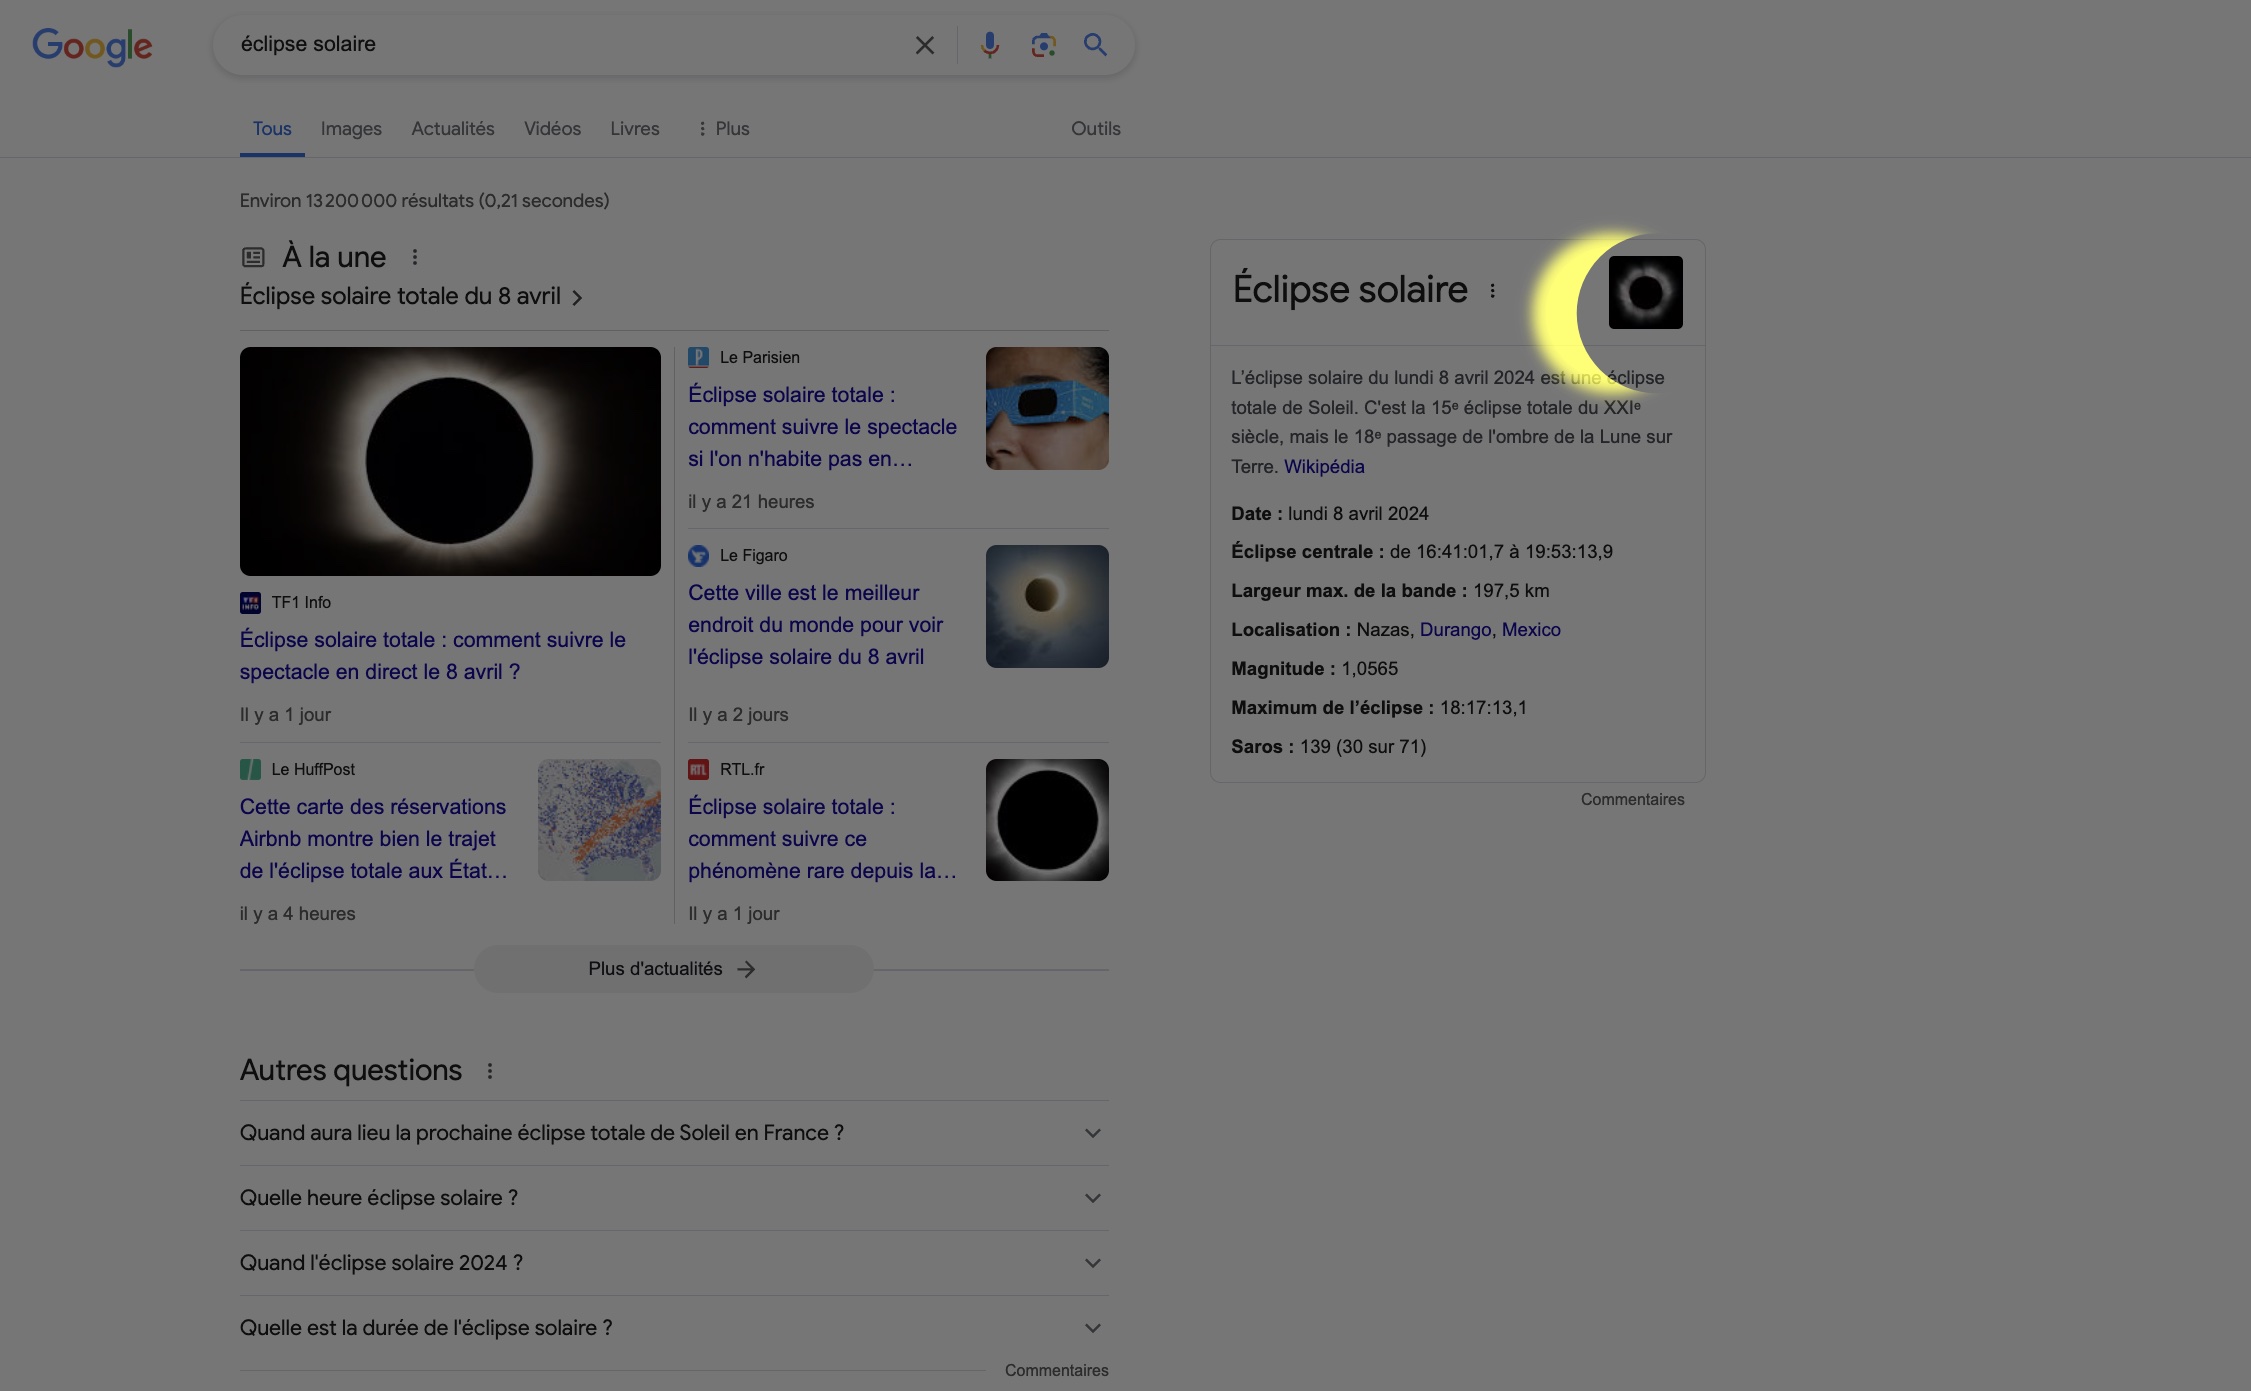
Task: Open Le Figaro eclipse thumbnail image
Action: [x=1047, y=606]
